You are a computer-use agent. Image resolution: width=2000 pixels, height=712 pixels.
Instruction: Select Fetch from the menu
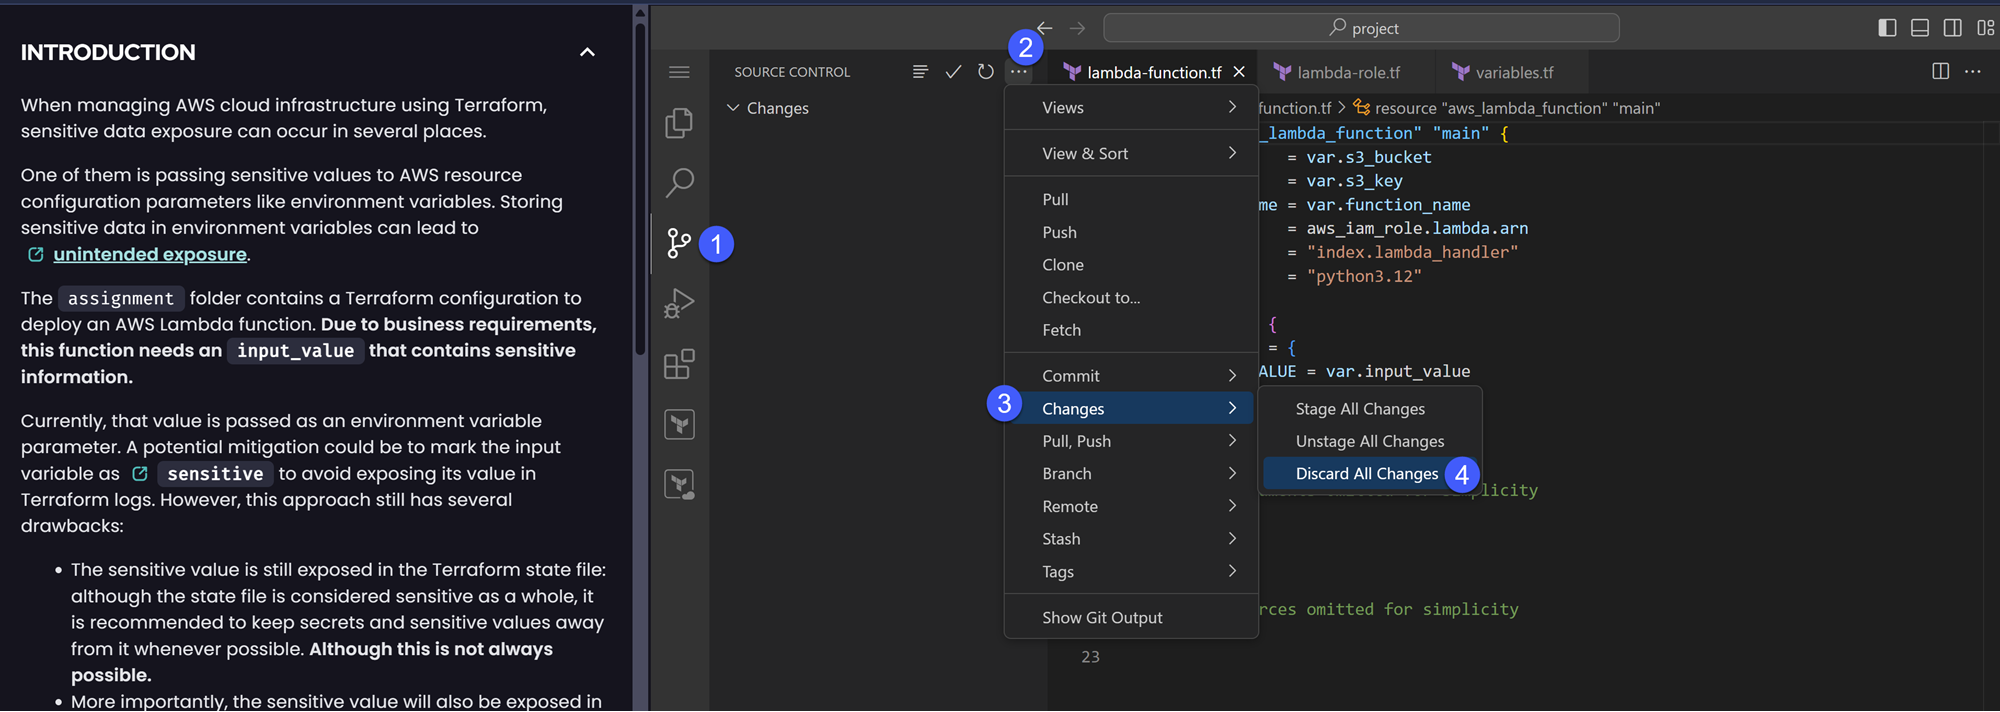pos(1131,330)
